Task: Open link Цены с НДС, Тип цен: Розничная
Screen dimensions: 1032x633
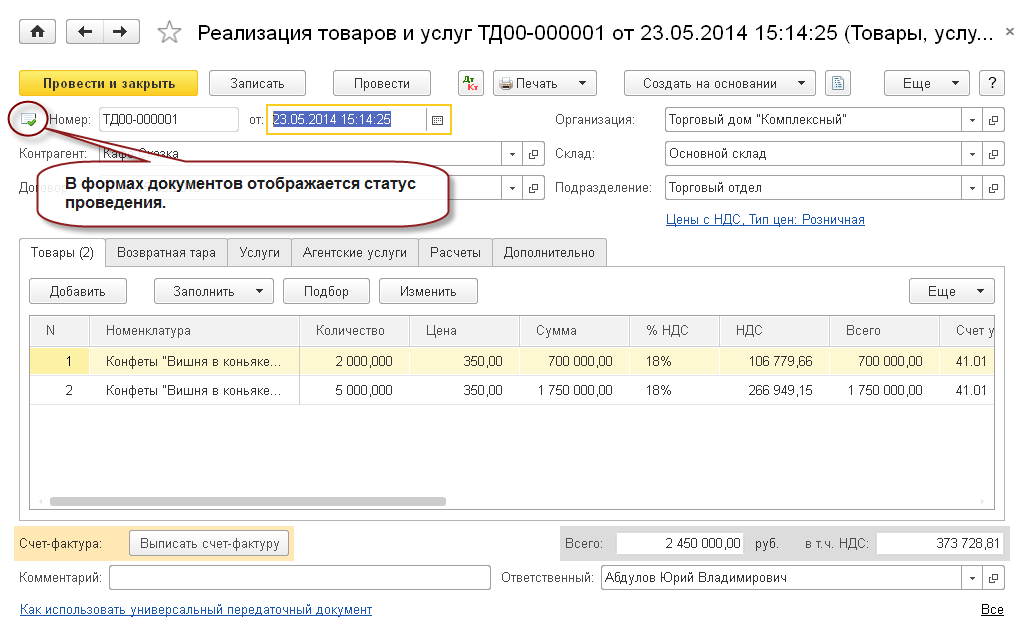Action: (765, 219)
